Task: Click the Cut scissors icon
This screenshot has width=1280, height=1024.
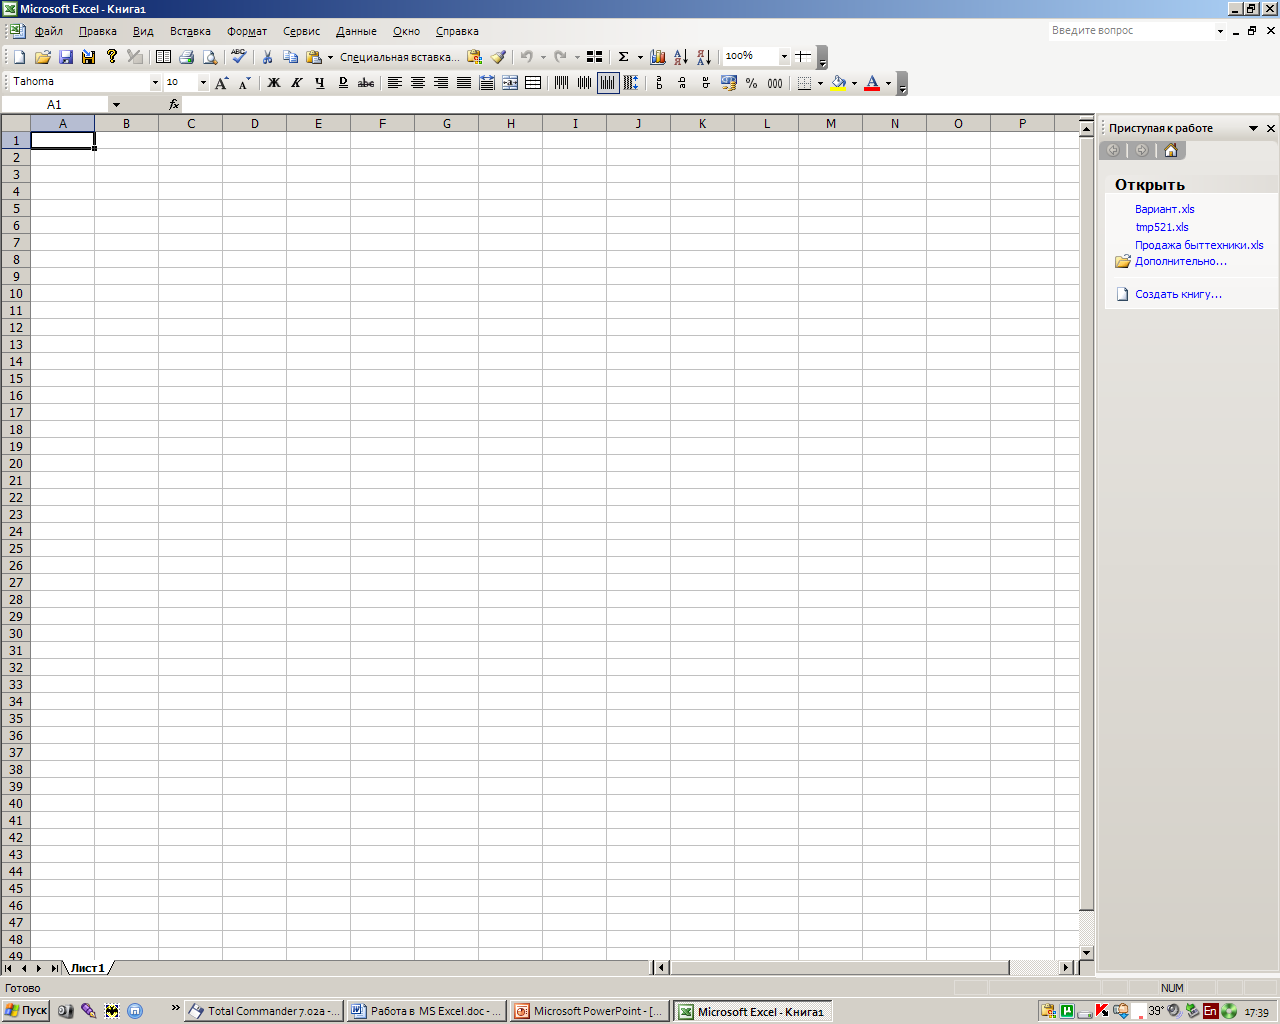Action: coord(268,57)
